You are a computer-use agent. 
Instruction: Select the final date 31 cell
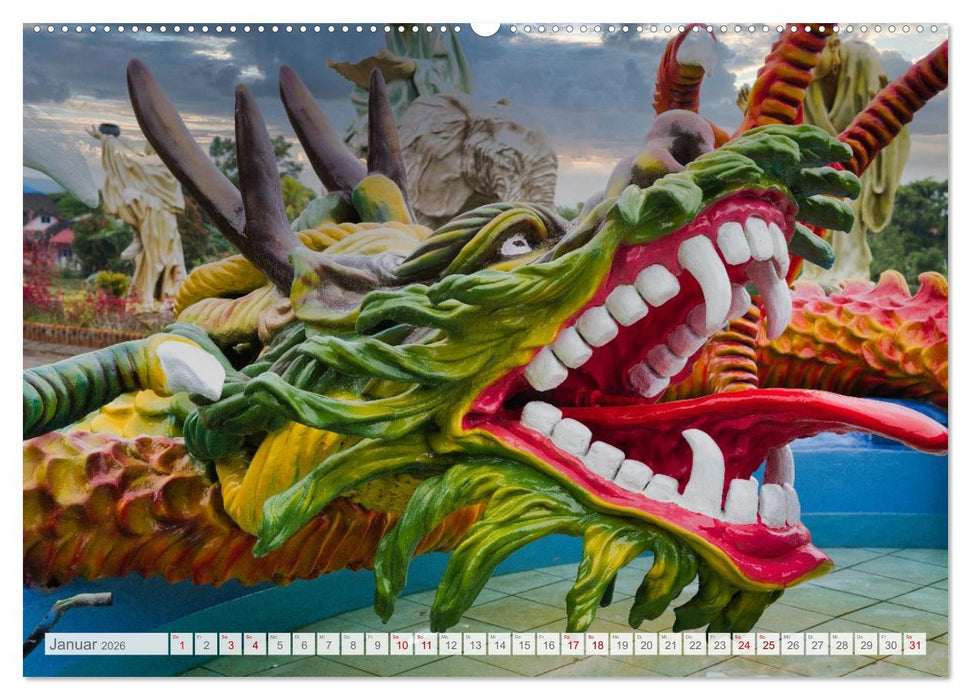tap(914, 645)
